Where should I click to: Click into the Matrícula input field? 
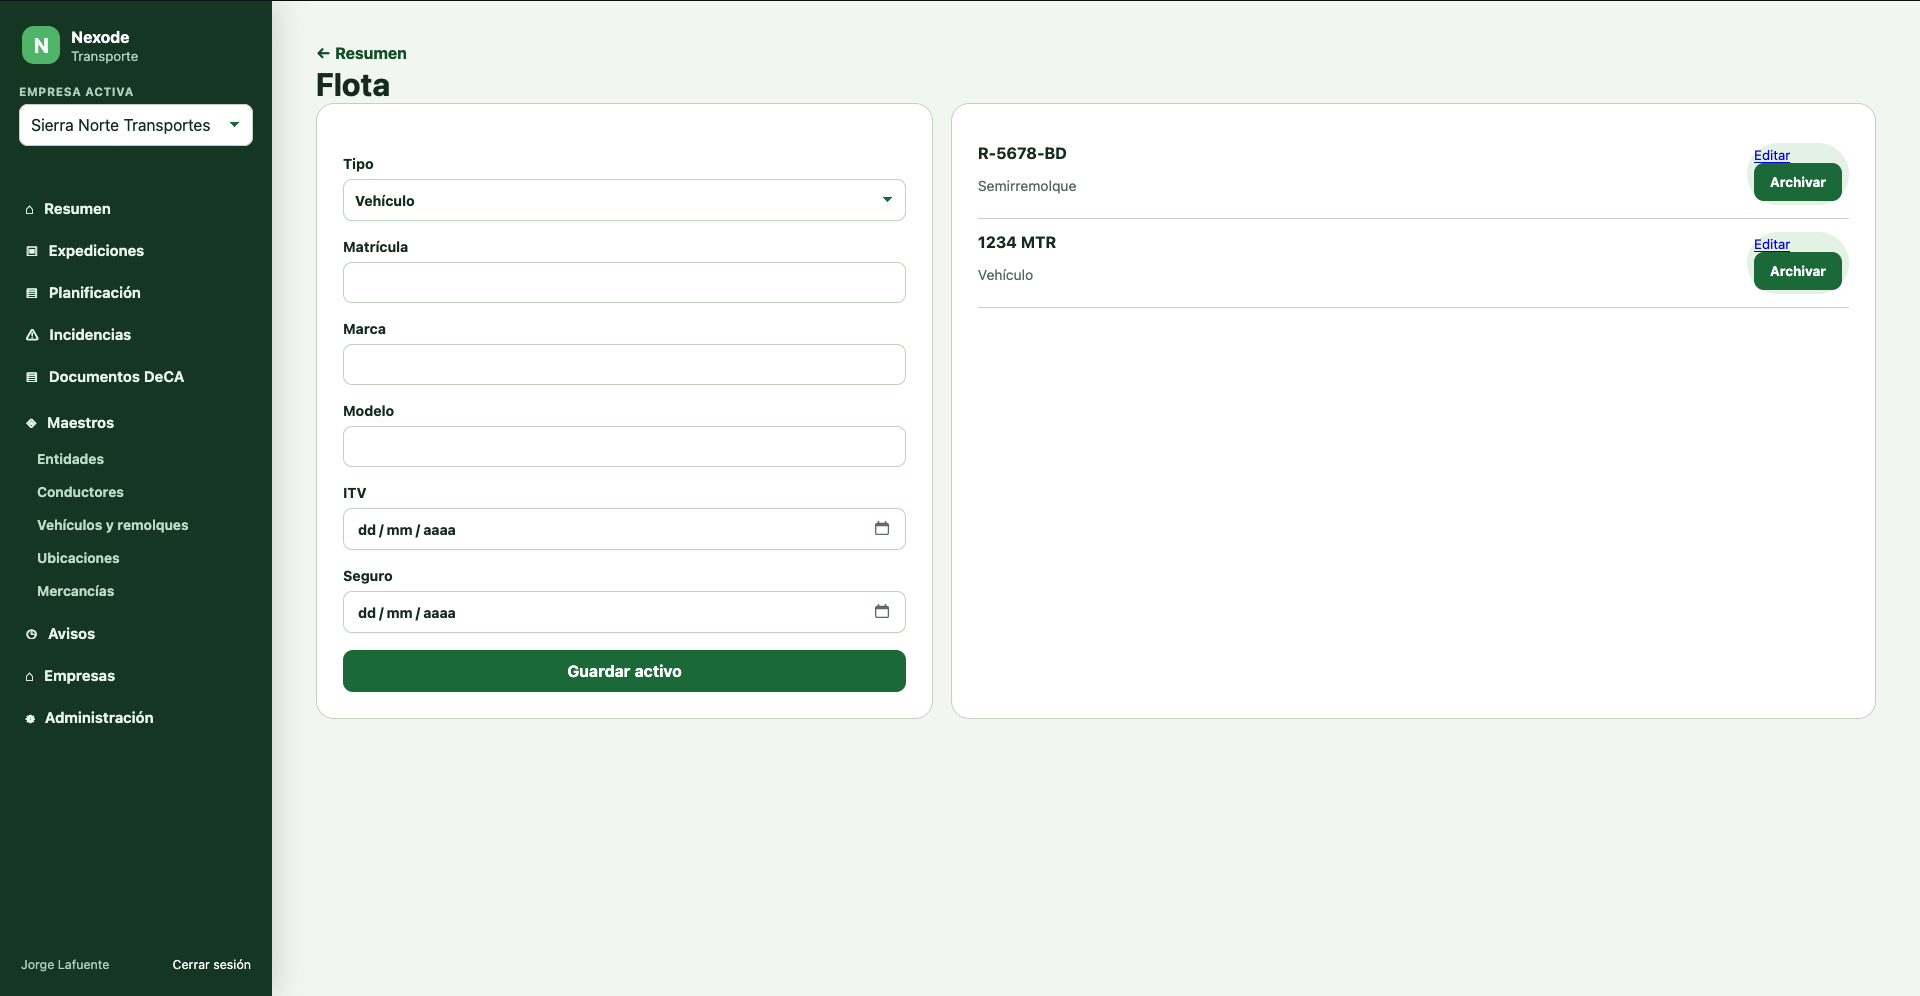pyautogui.click(x=624, y=282)
